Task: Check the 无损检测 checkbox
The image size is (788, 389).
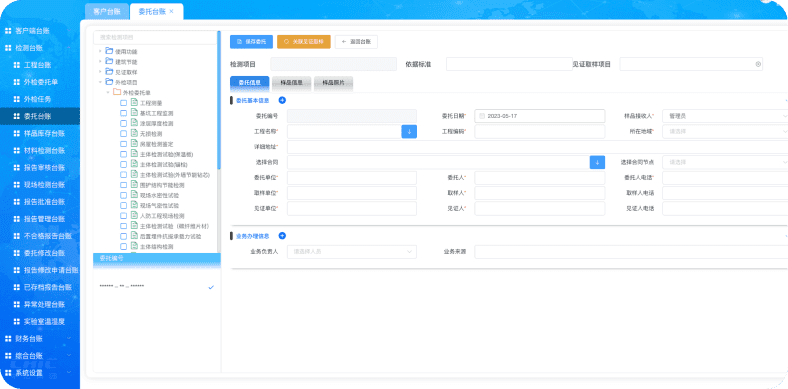Action: (124, 134)
